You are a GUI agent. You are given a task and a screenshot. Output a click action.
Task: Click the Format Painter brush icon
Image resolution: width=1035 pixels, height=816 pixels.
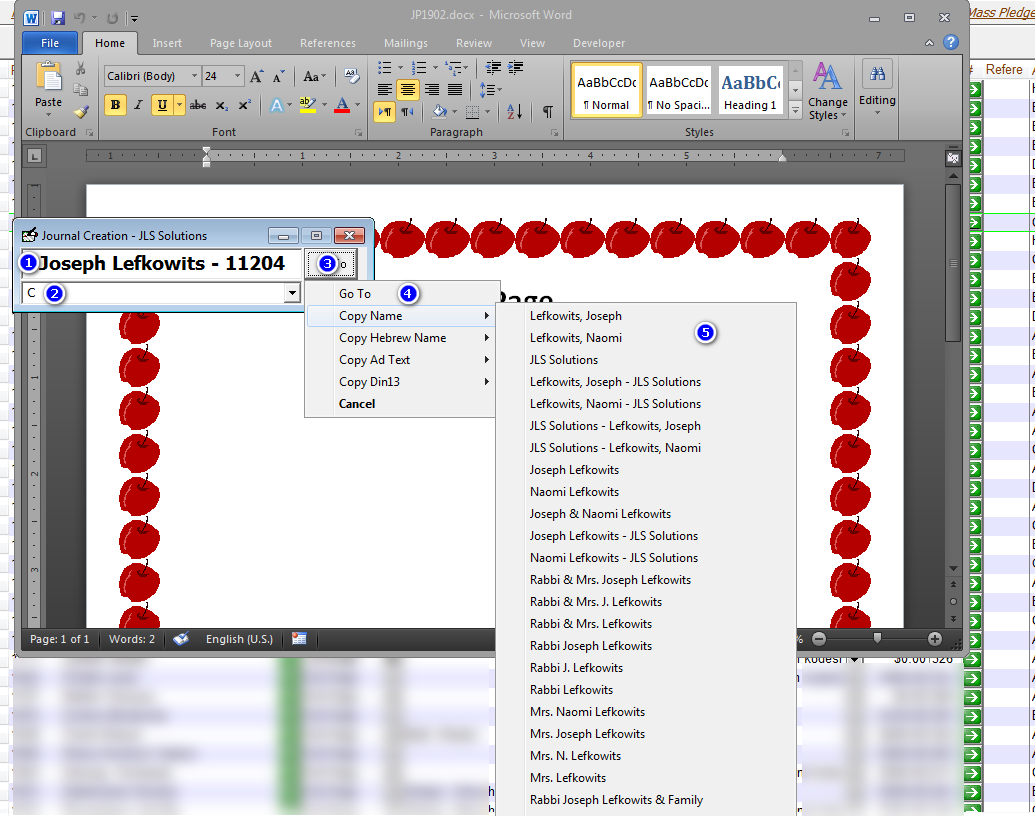(x=81, y=111)
